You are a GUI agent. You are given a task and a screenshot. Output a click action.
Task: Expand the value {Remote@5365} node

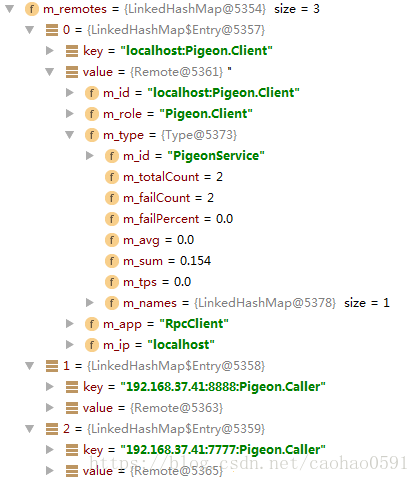coord(50,471)
